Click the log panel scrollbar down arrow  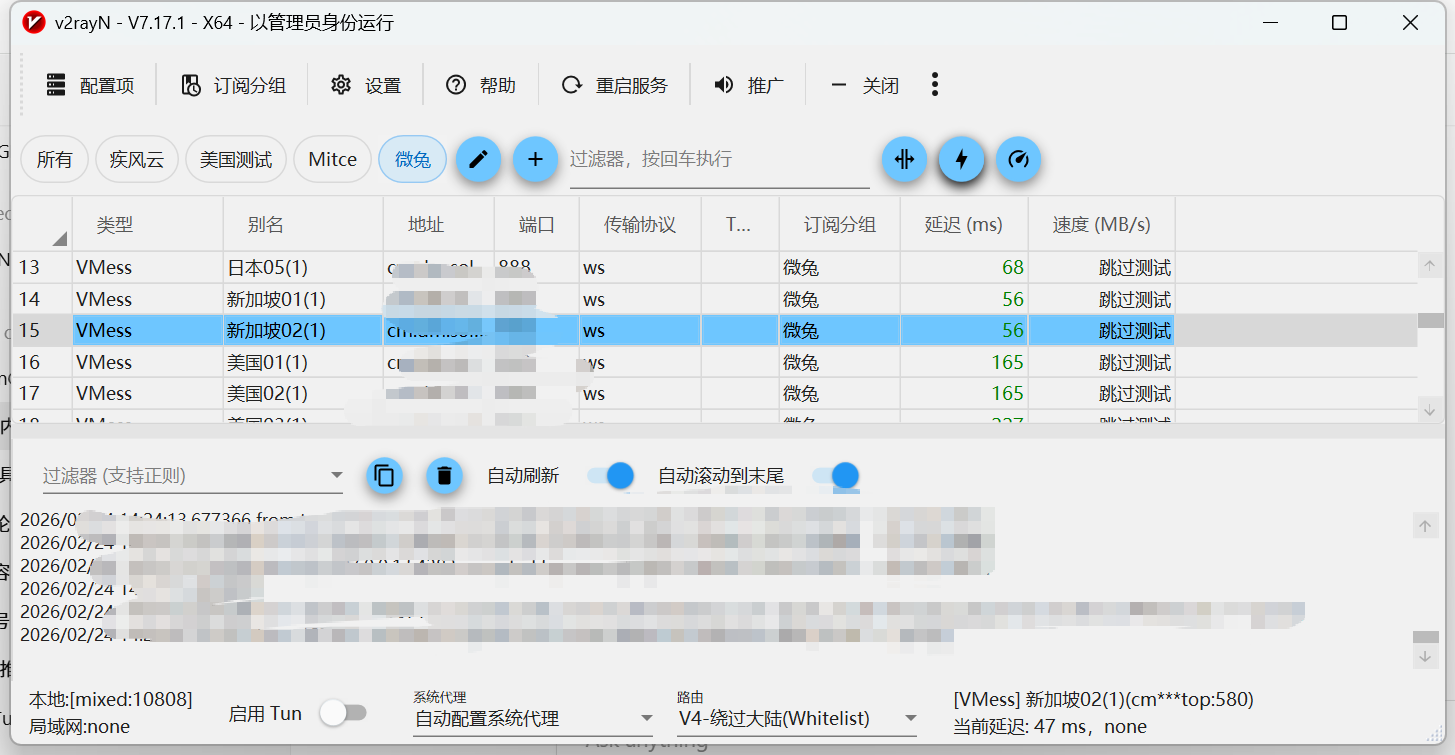1424,657
